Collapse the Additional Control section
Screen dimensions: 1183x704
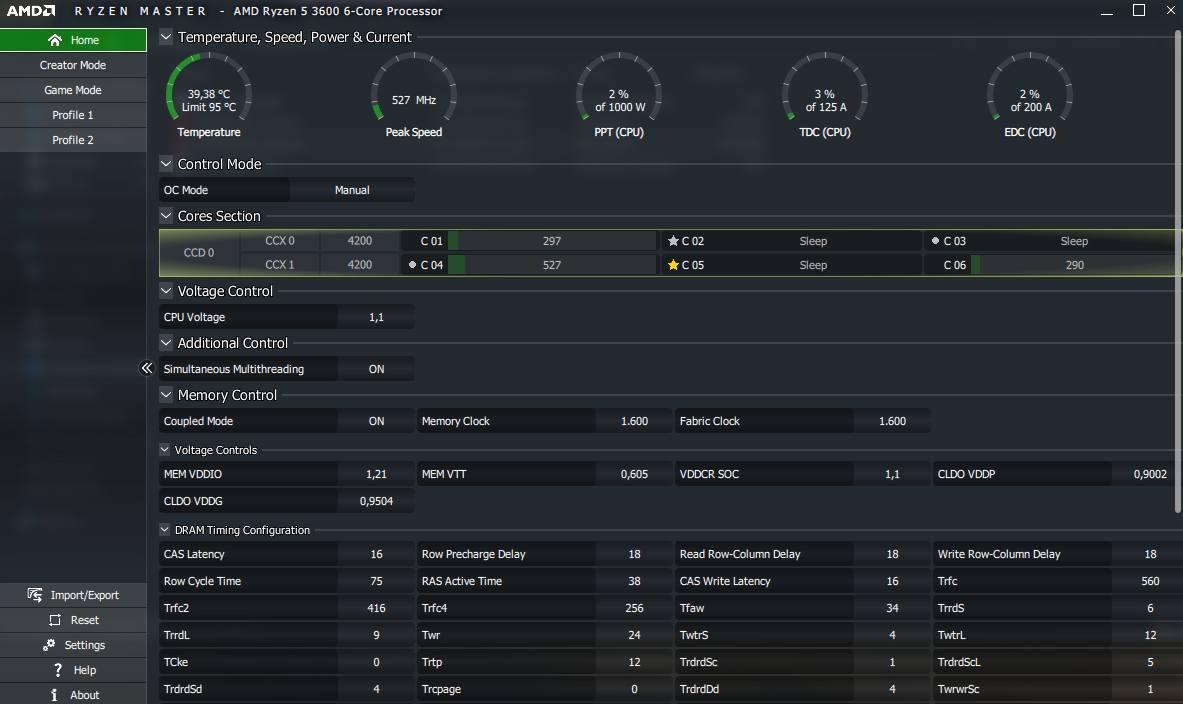pyautogui.click(x=166, y=343)
